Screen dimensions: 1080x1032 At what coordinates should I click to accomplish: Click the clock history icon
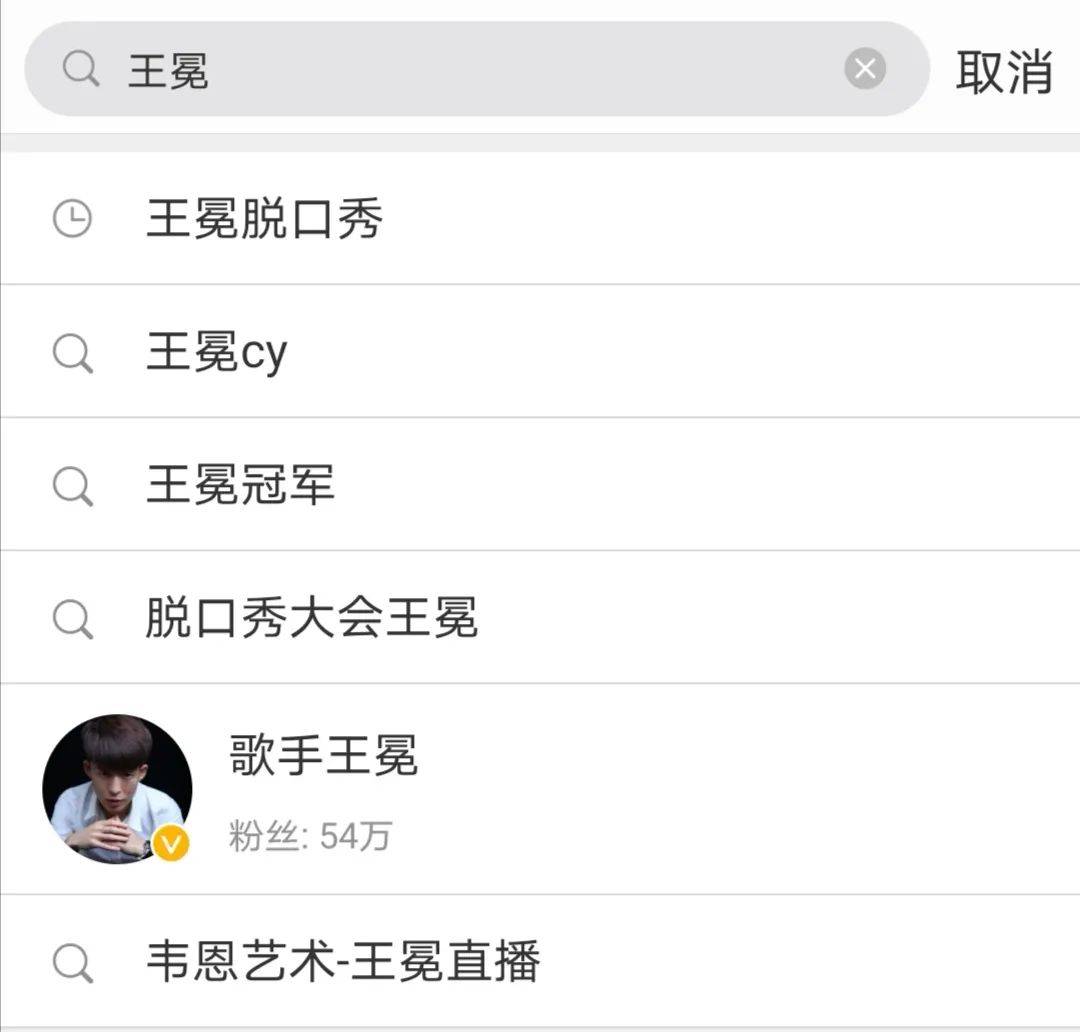click(x=72, y=219)
